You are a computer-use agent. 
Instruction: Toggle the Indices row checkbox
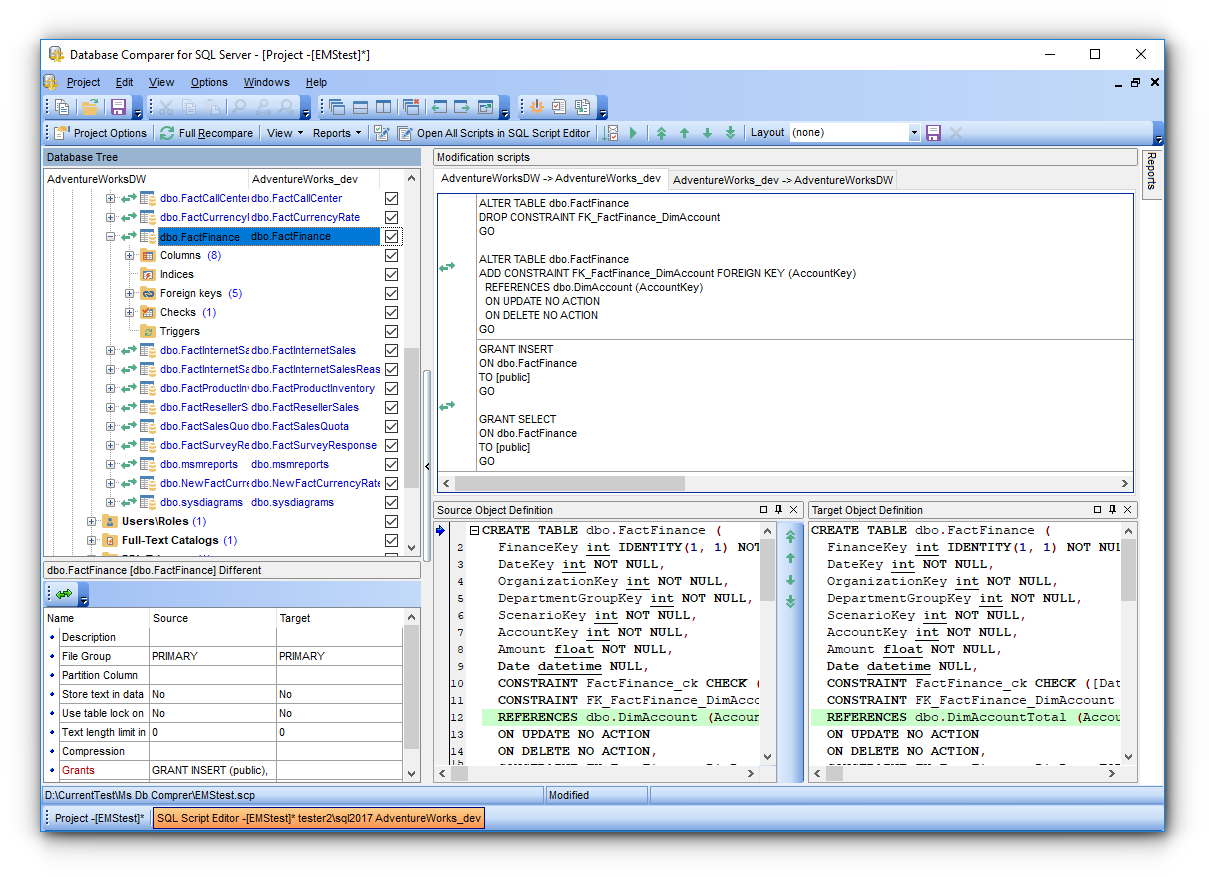point(392,275)
